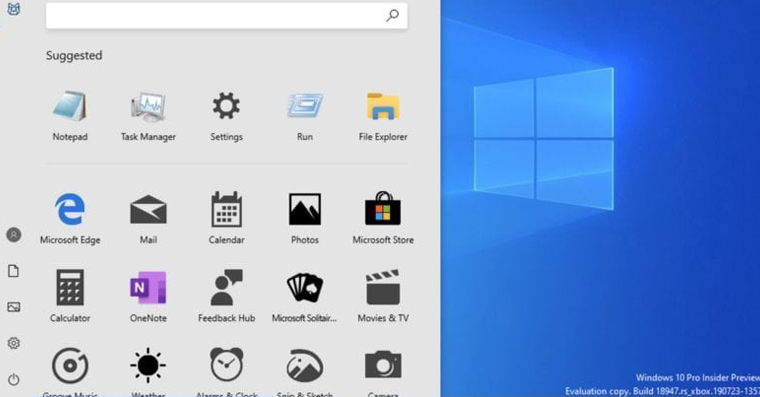Click the Suggested section heading

tap(74, 56)
